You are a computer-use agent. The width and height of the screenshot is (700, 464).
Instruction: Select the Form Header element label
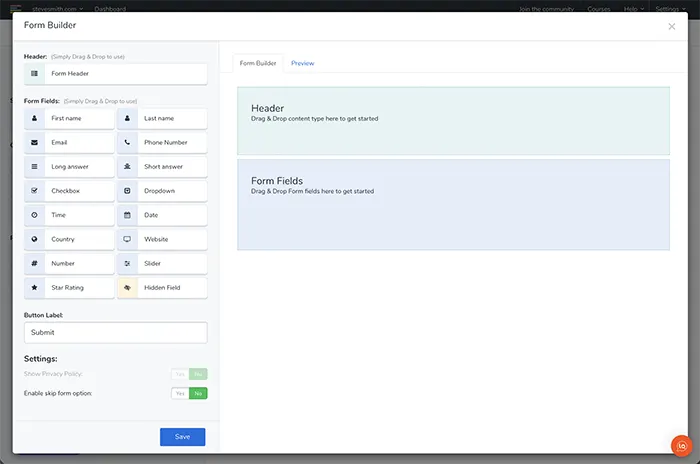click(70, 74)
